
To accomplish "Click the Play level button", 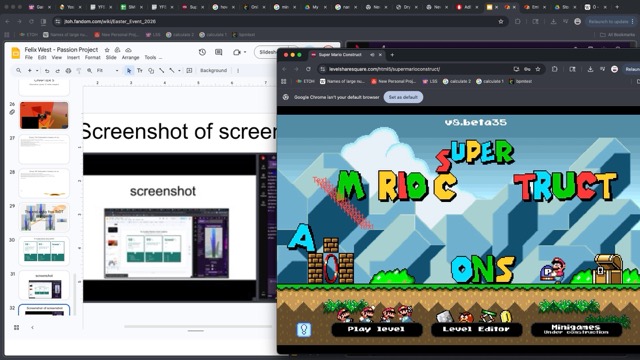I will [376, 329].
